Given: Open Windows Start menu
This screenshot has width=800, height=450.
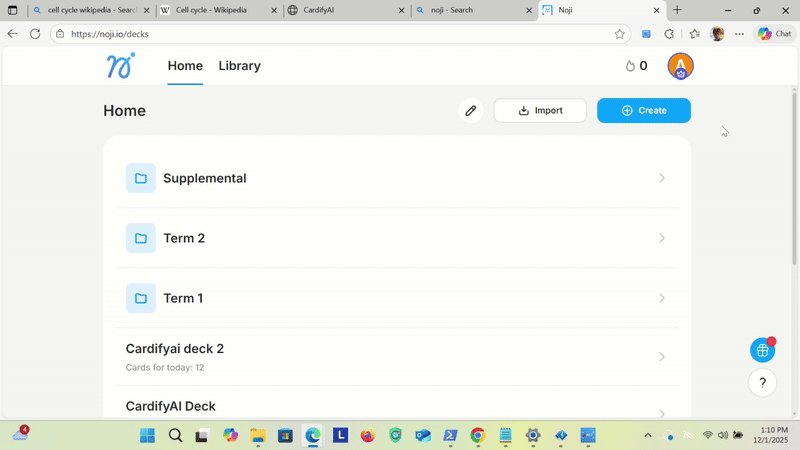Looking at the screenshot, I should pos(147,435).
